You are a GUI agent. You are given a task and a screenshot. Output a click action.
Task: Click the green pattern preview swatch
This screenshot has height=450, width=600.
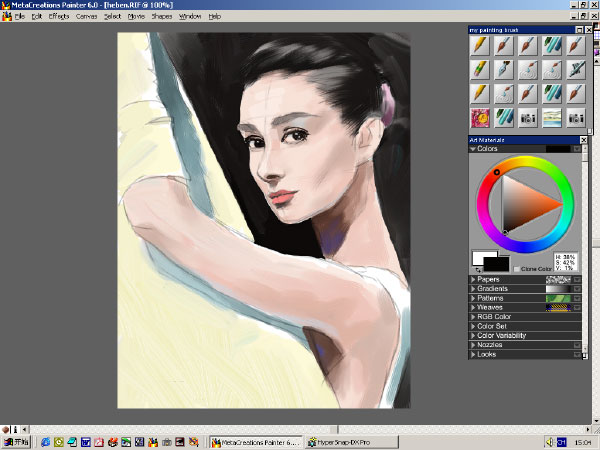pyautogui.click(x=558, y=298)
